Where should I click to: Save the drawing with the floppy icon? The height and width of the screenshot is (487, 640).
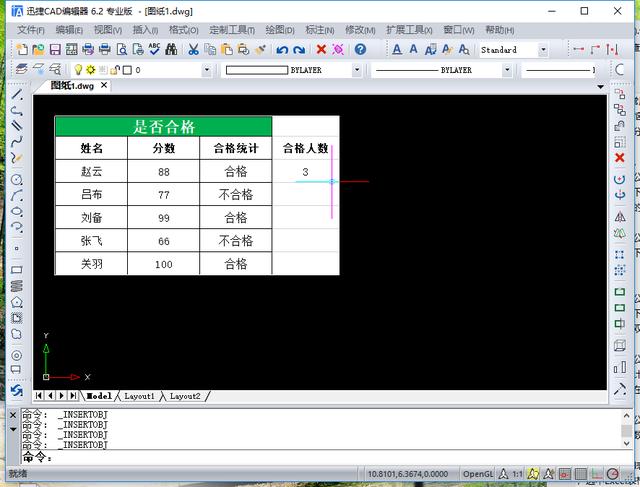(x=55, y=49)
